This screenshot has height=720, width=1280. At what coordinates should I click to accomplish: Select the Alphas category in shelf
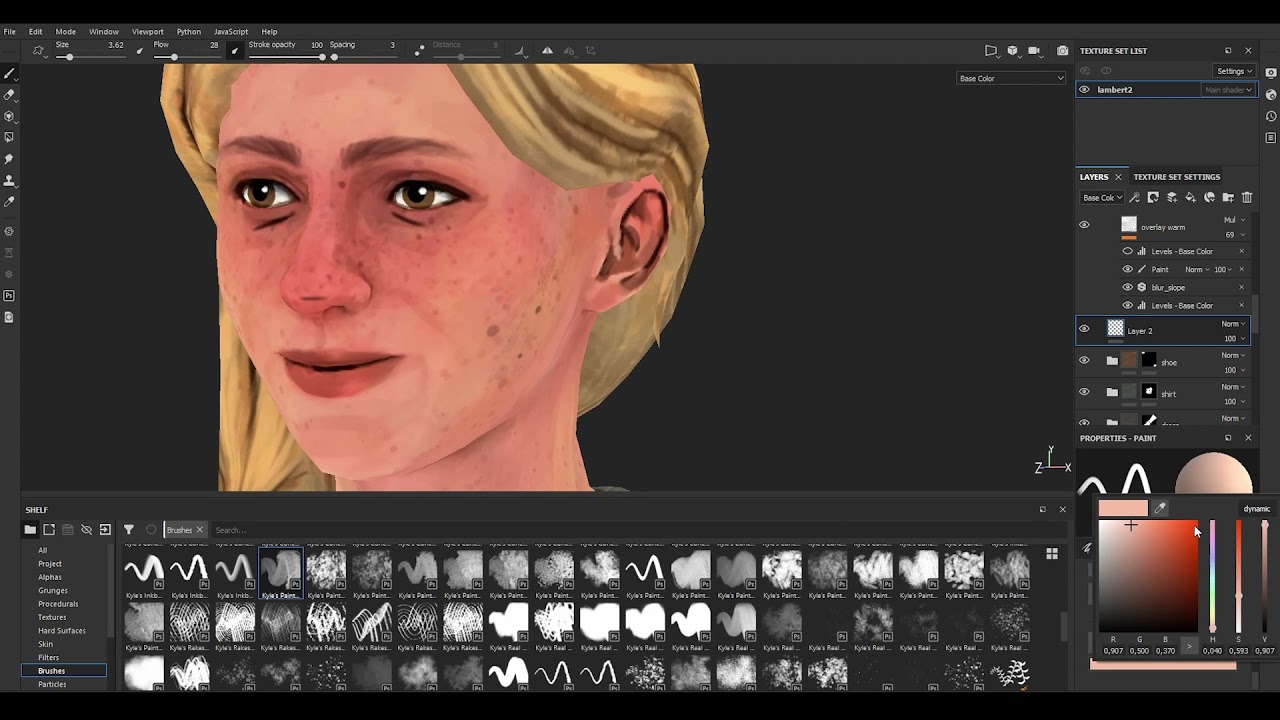[50, 577]
